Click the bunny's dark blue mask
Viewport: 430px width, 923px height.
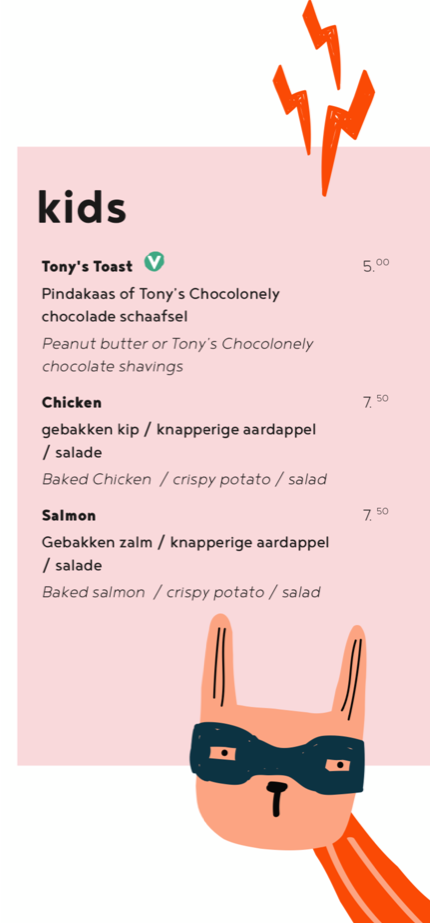[277, 753]
